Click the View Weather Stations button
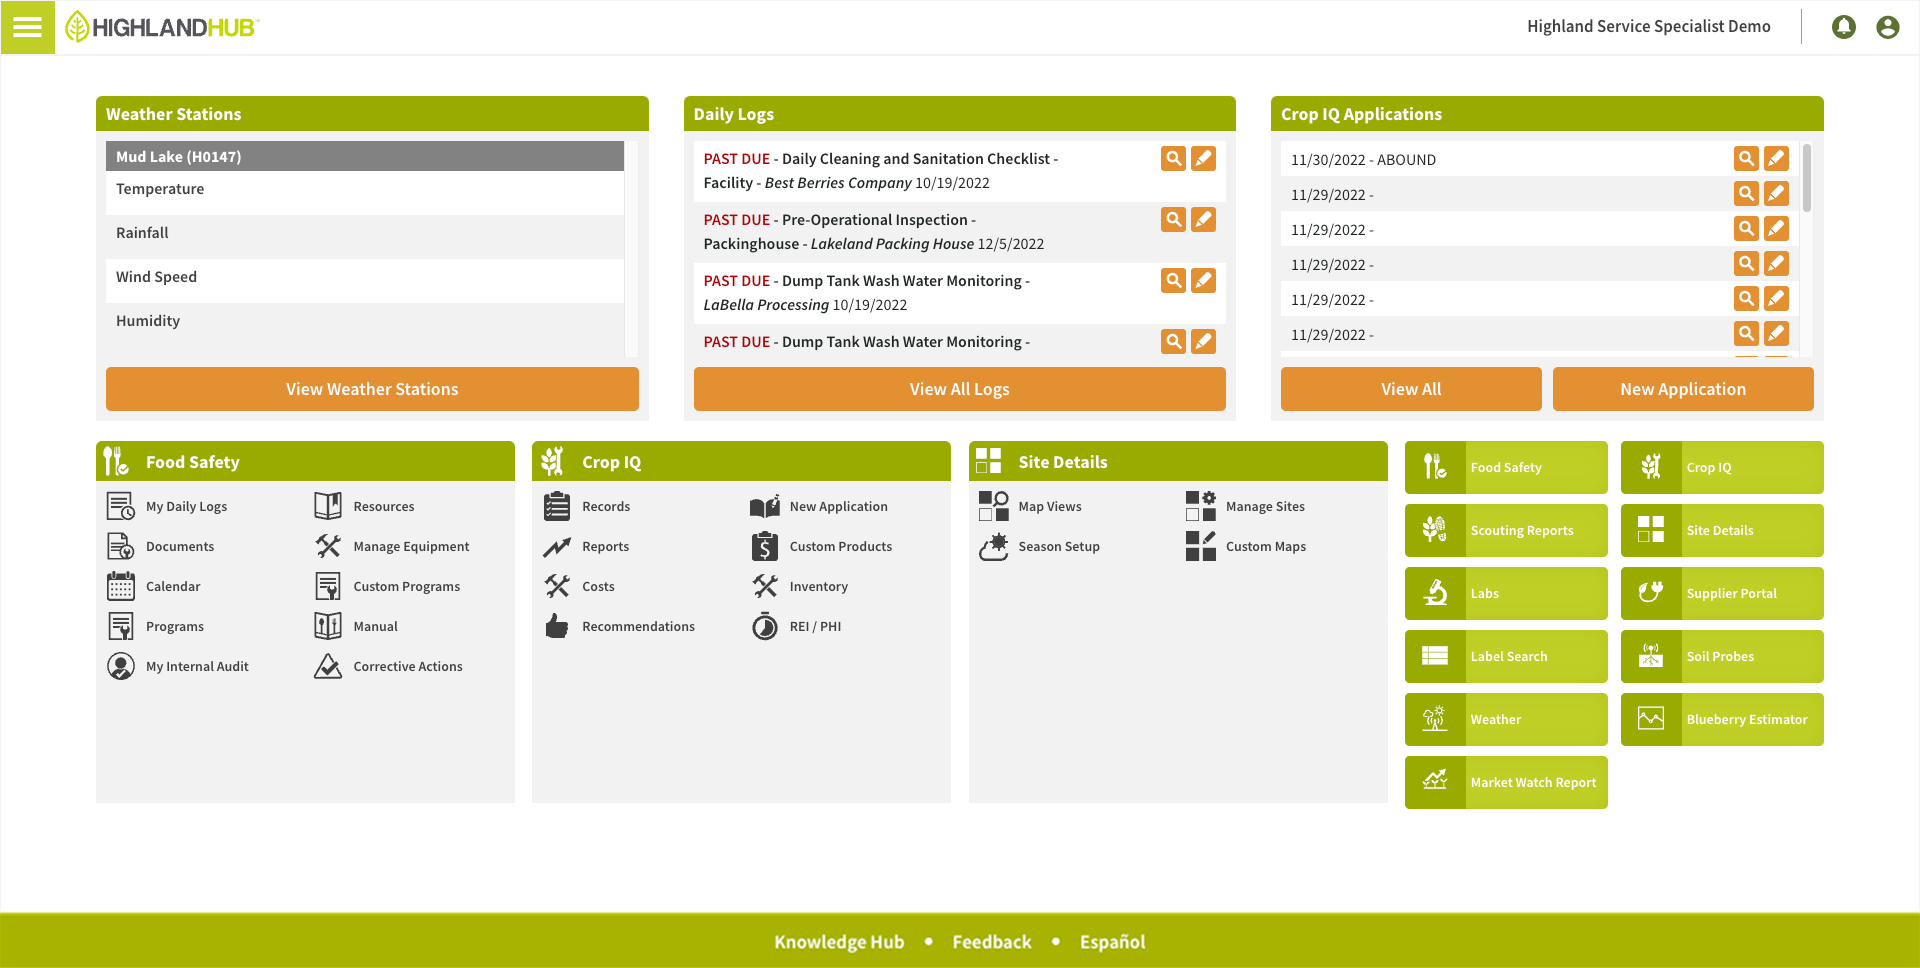Viewport: 1920px width, 968px height. (x=372, y=389)
